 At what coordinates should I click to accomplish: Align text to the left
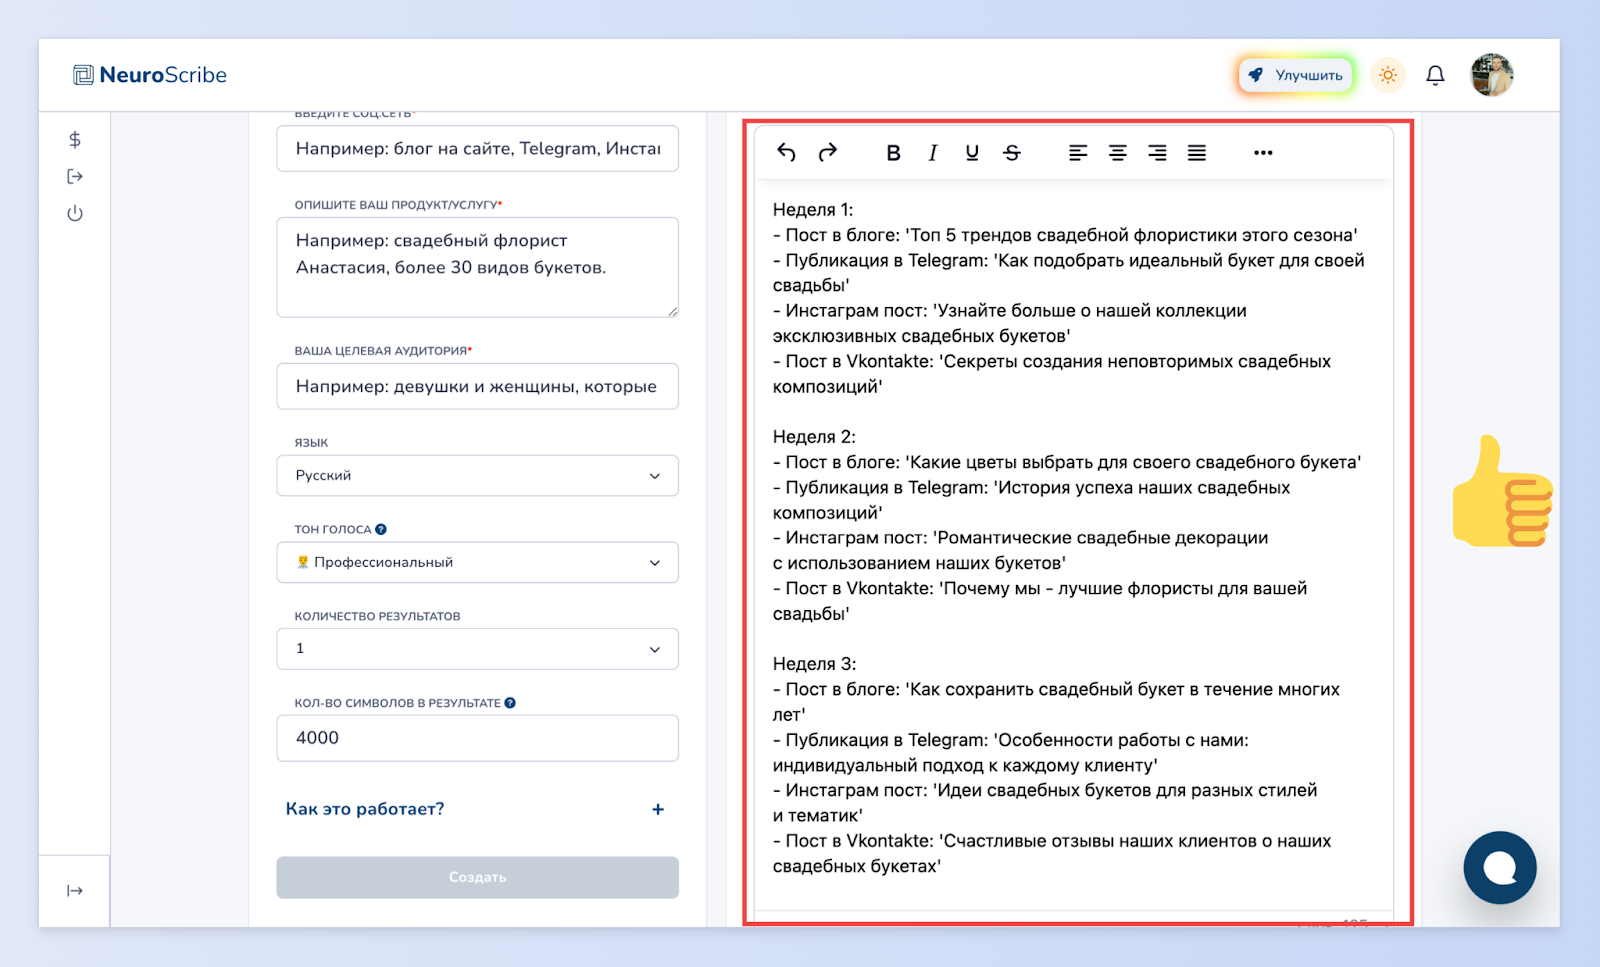point(1077,153)
